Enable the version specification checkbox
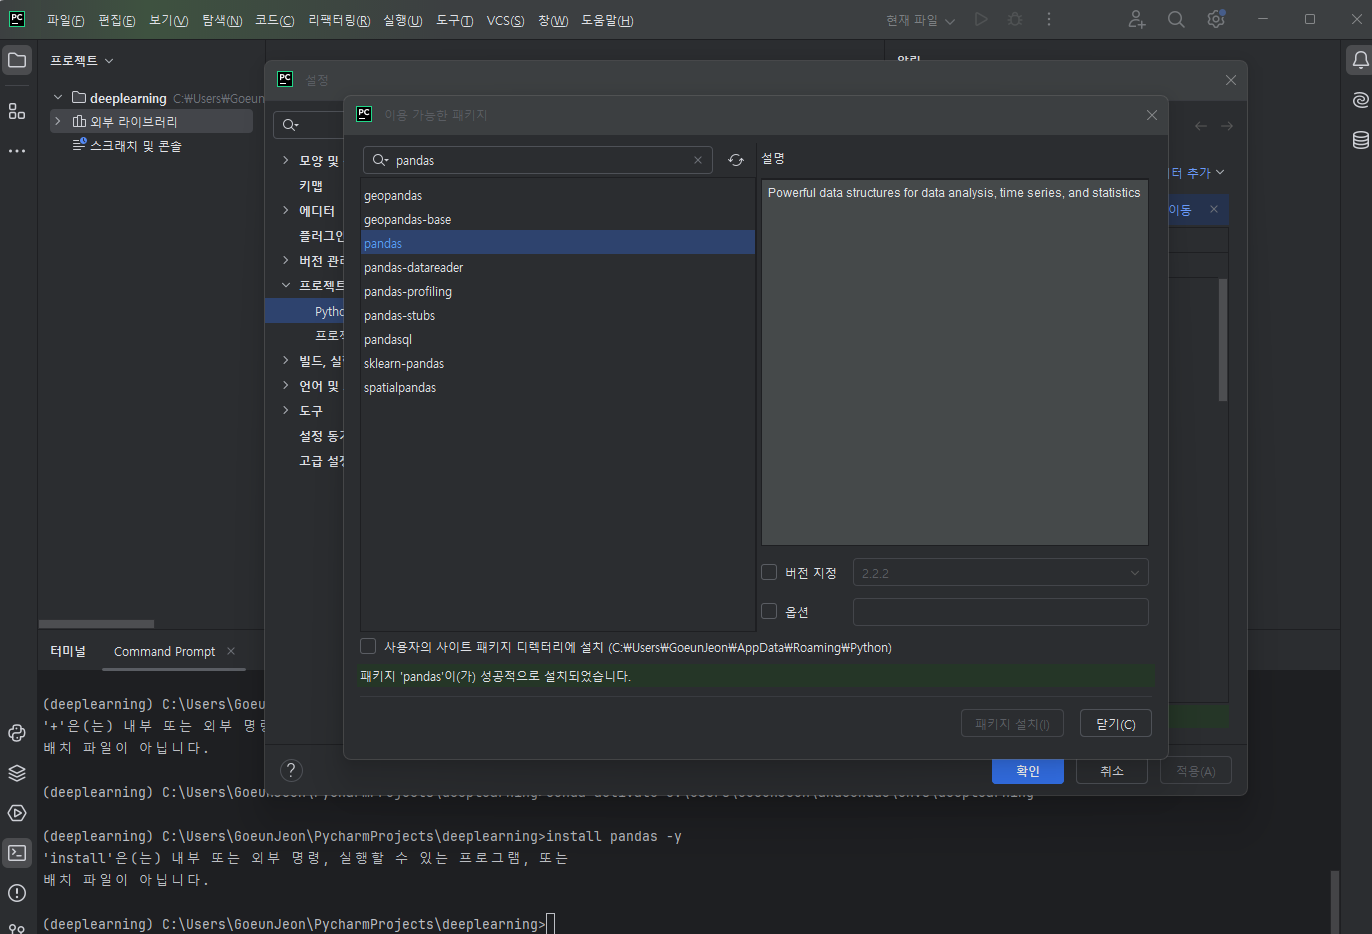This screenshot has height=934, width=1372. [x=769, y=572]
